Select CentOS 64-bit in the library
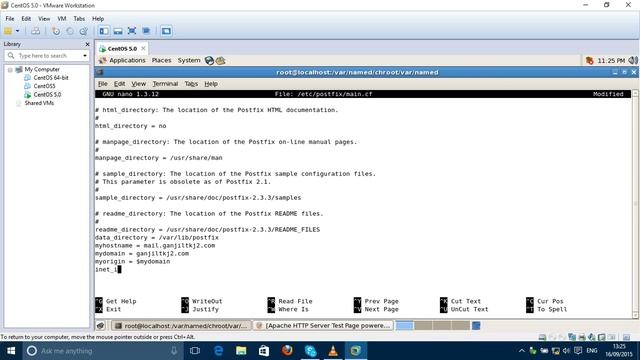 click(51, 78)
